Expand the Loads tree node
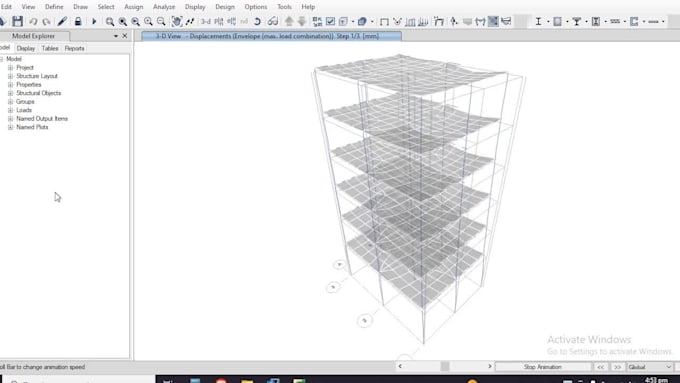Screen dimensions: 680x383 [x=10, y=110]
